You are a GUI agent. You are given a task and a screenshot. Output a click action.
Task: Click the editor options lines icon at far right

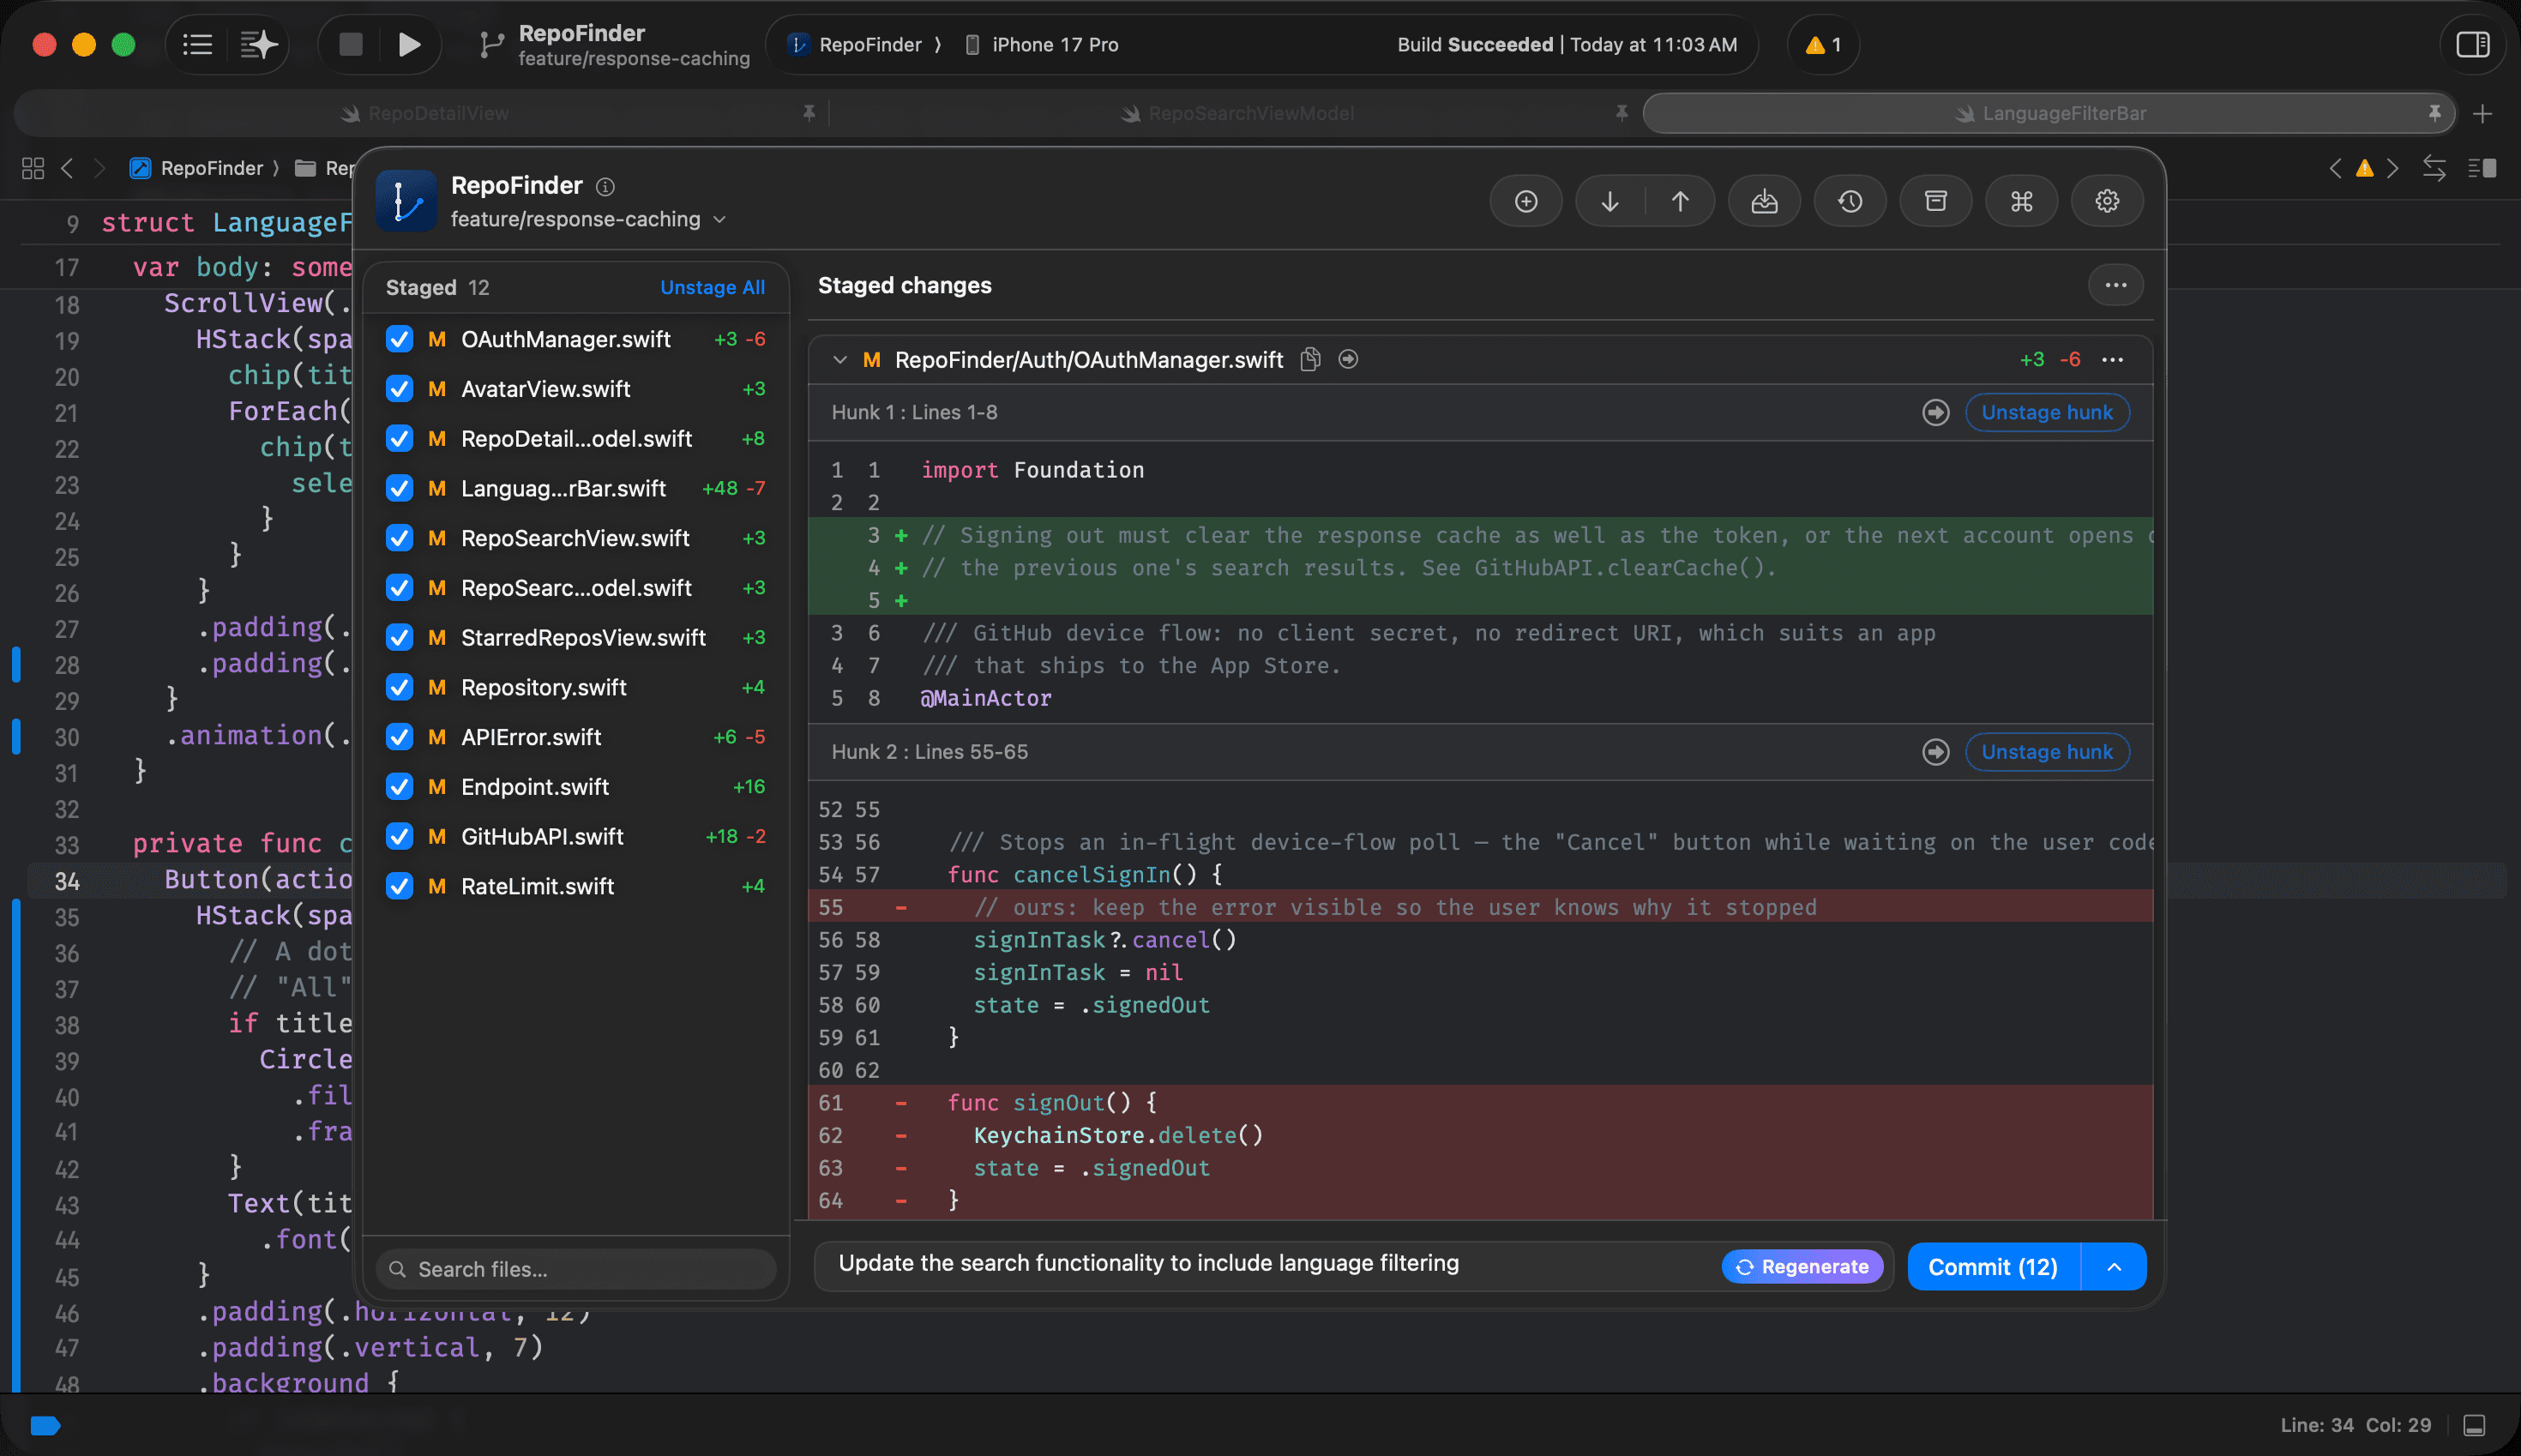tap(2482, 168)
